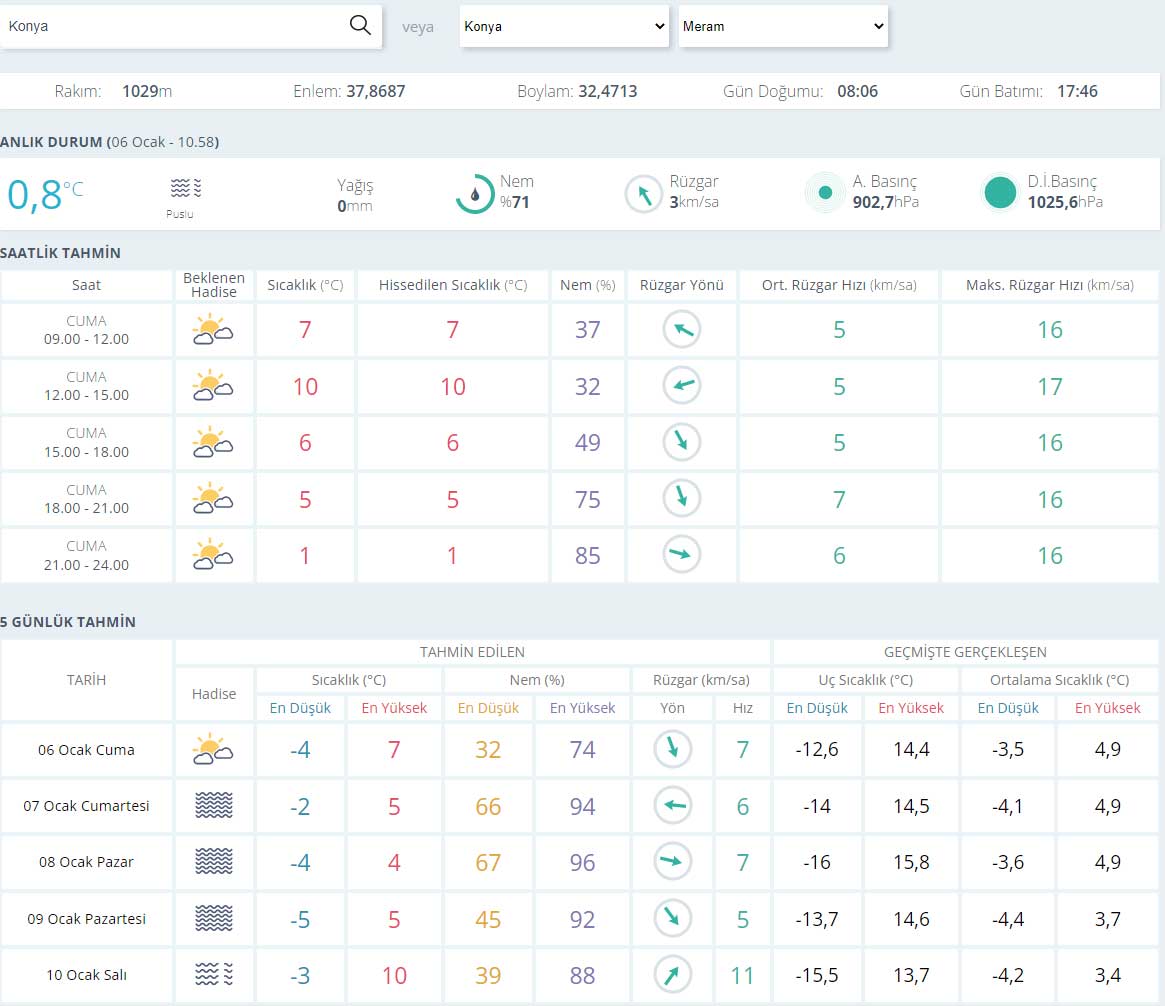Click the 08 Ocak Pazar fog icon
The image size is (1165, 1006).
(x=213, y=862)
